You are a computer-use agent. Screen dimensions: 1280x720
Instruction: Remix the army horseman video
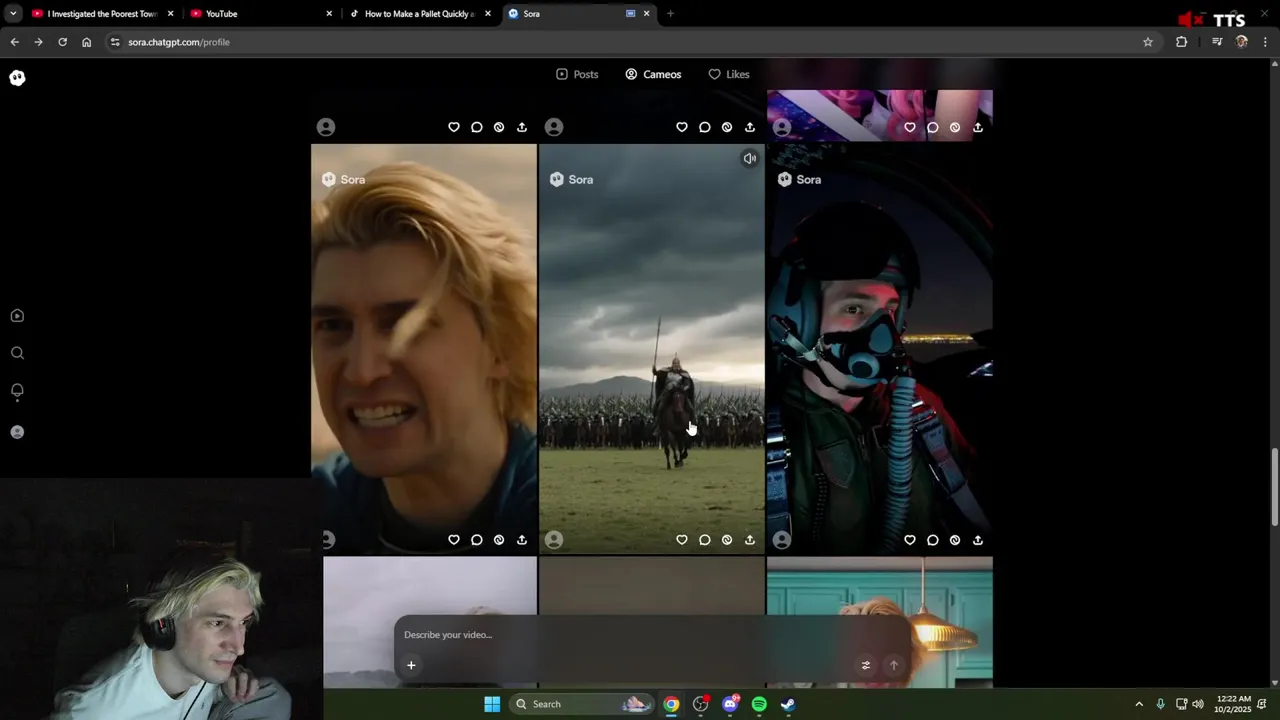[727, 540]
